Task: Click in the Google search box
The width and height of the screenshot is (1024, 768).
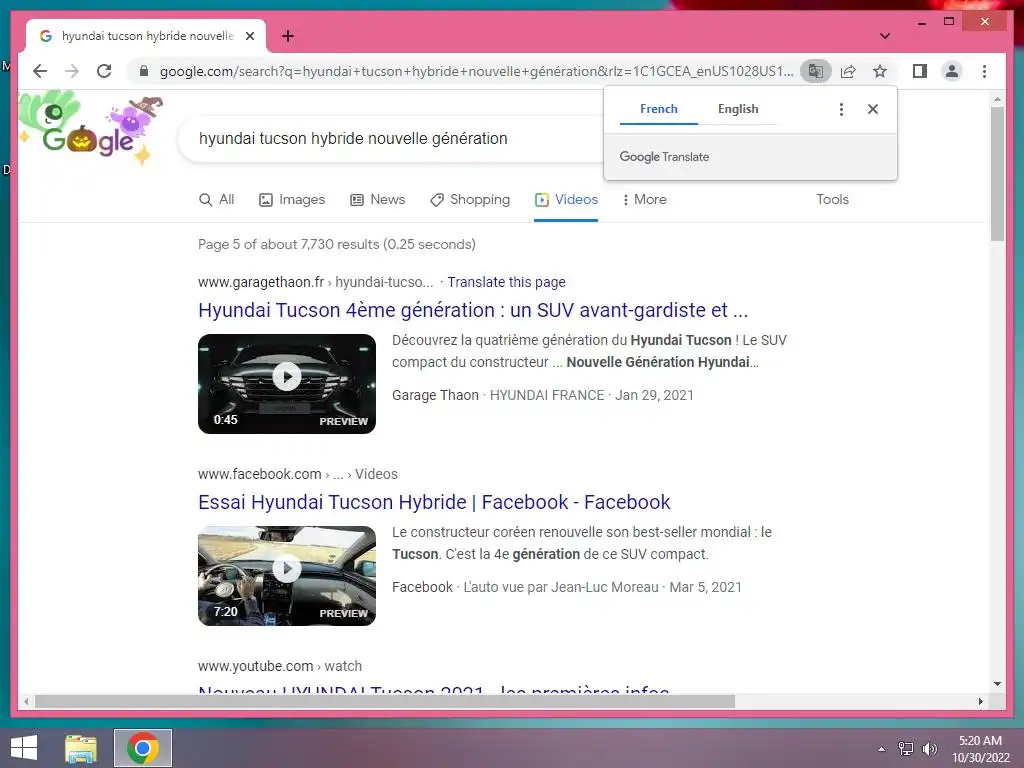Action: click(x=392, y=138)
